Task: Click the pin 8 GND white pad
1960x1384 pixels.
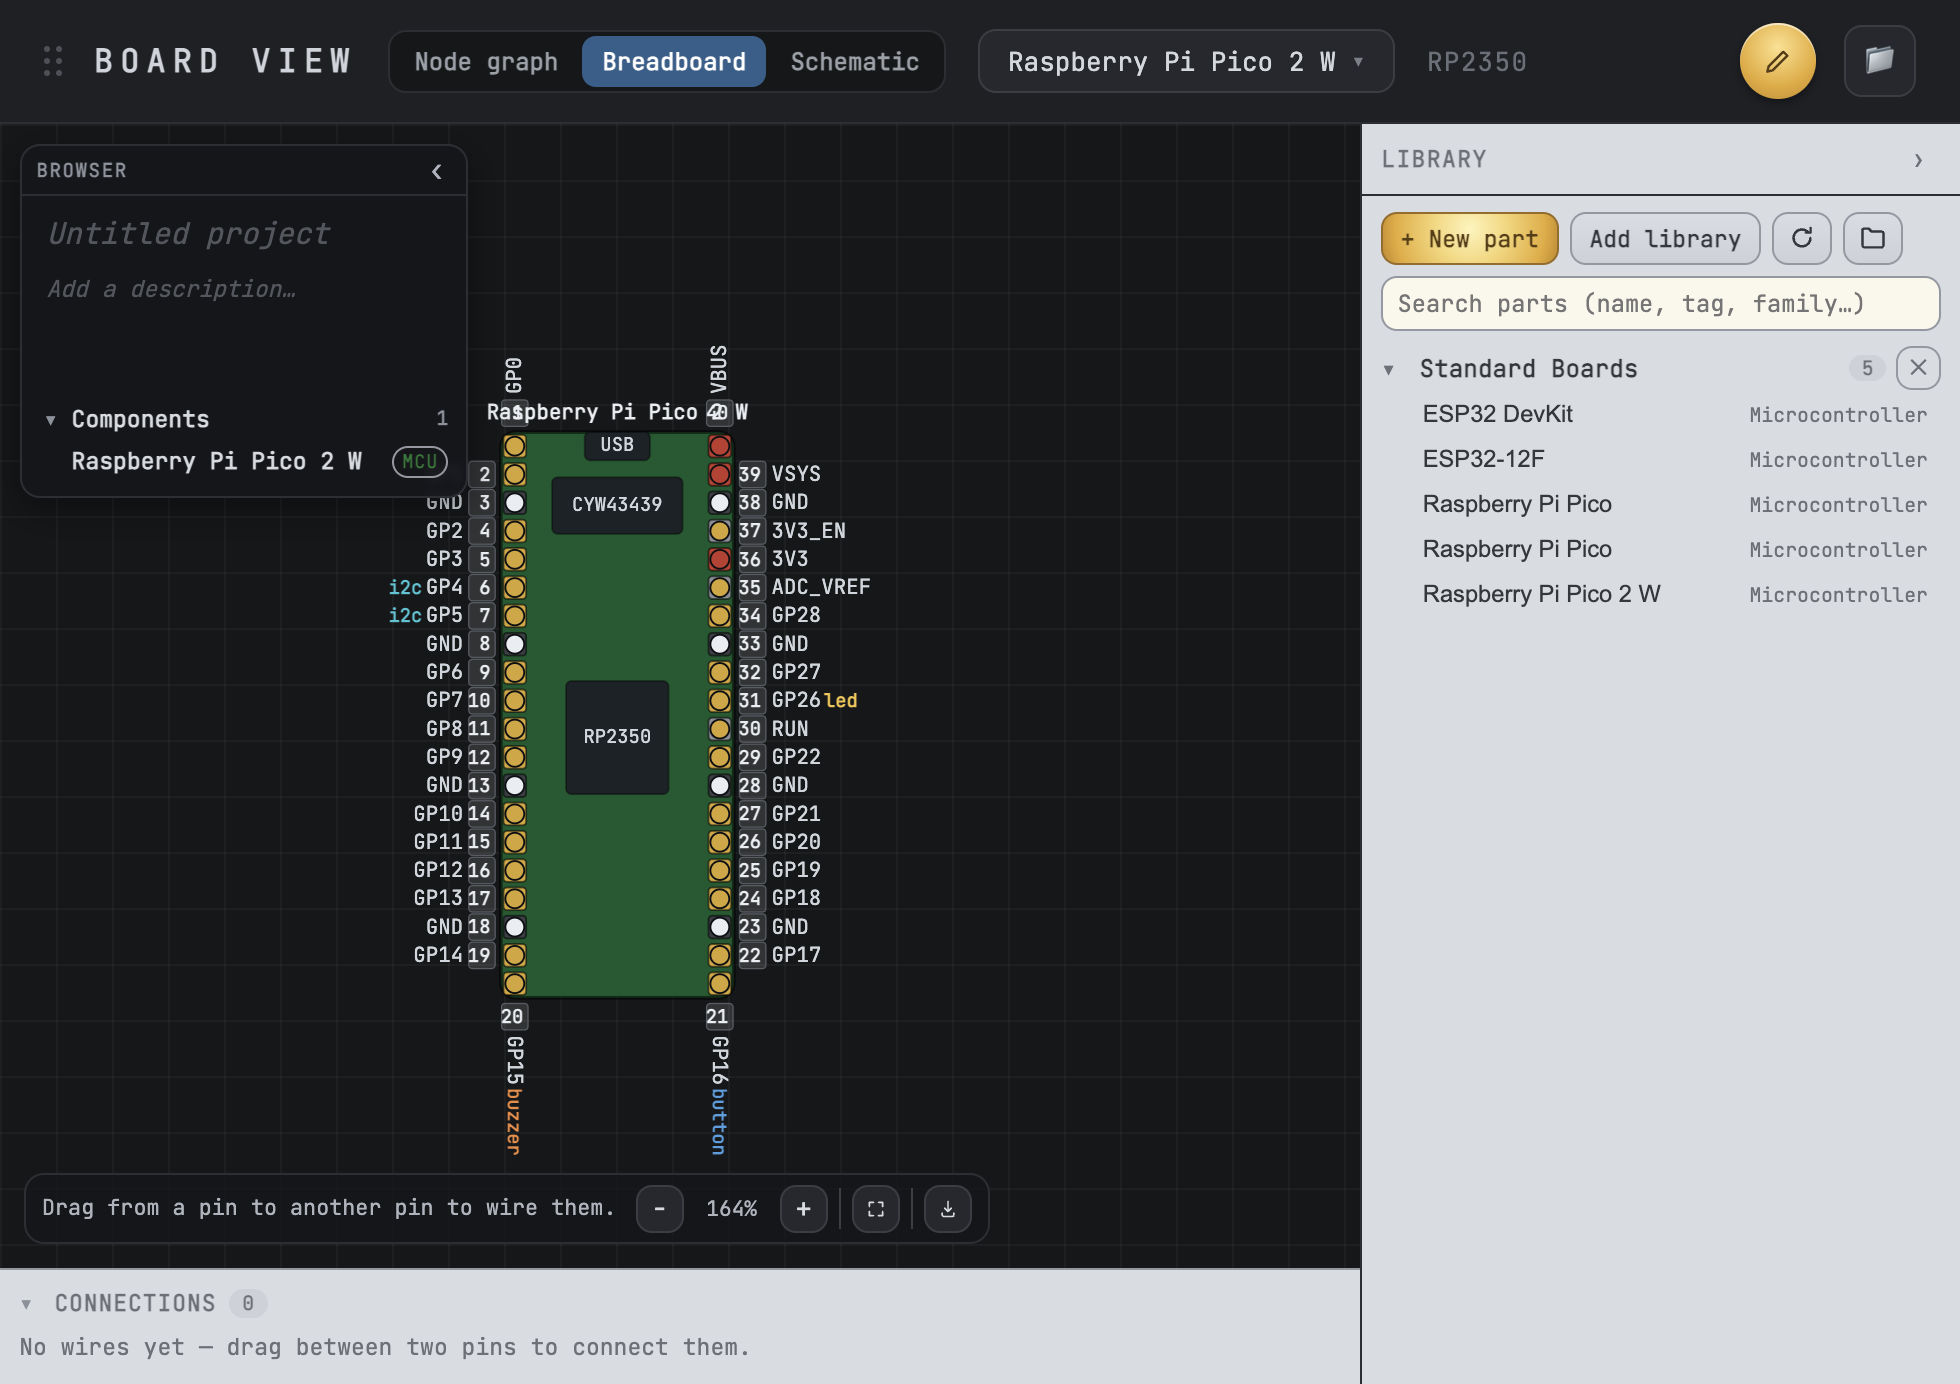Action: [515, 644]
